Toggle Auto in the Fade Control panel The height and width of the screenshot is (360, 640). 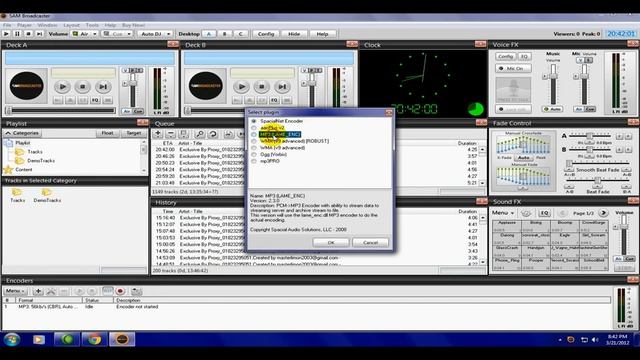[x=524, y=157]
